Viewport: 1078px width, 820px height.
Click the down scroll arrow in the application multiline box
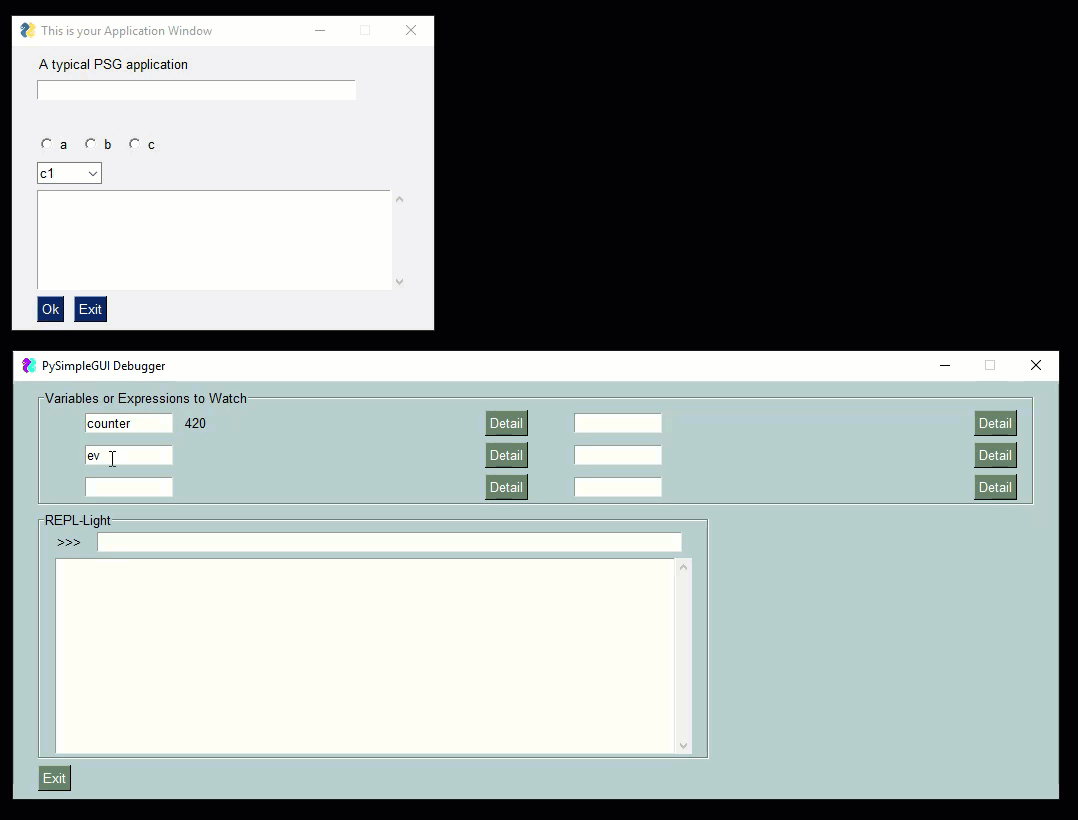[399, 282]
